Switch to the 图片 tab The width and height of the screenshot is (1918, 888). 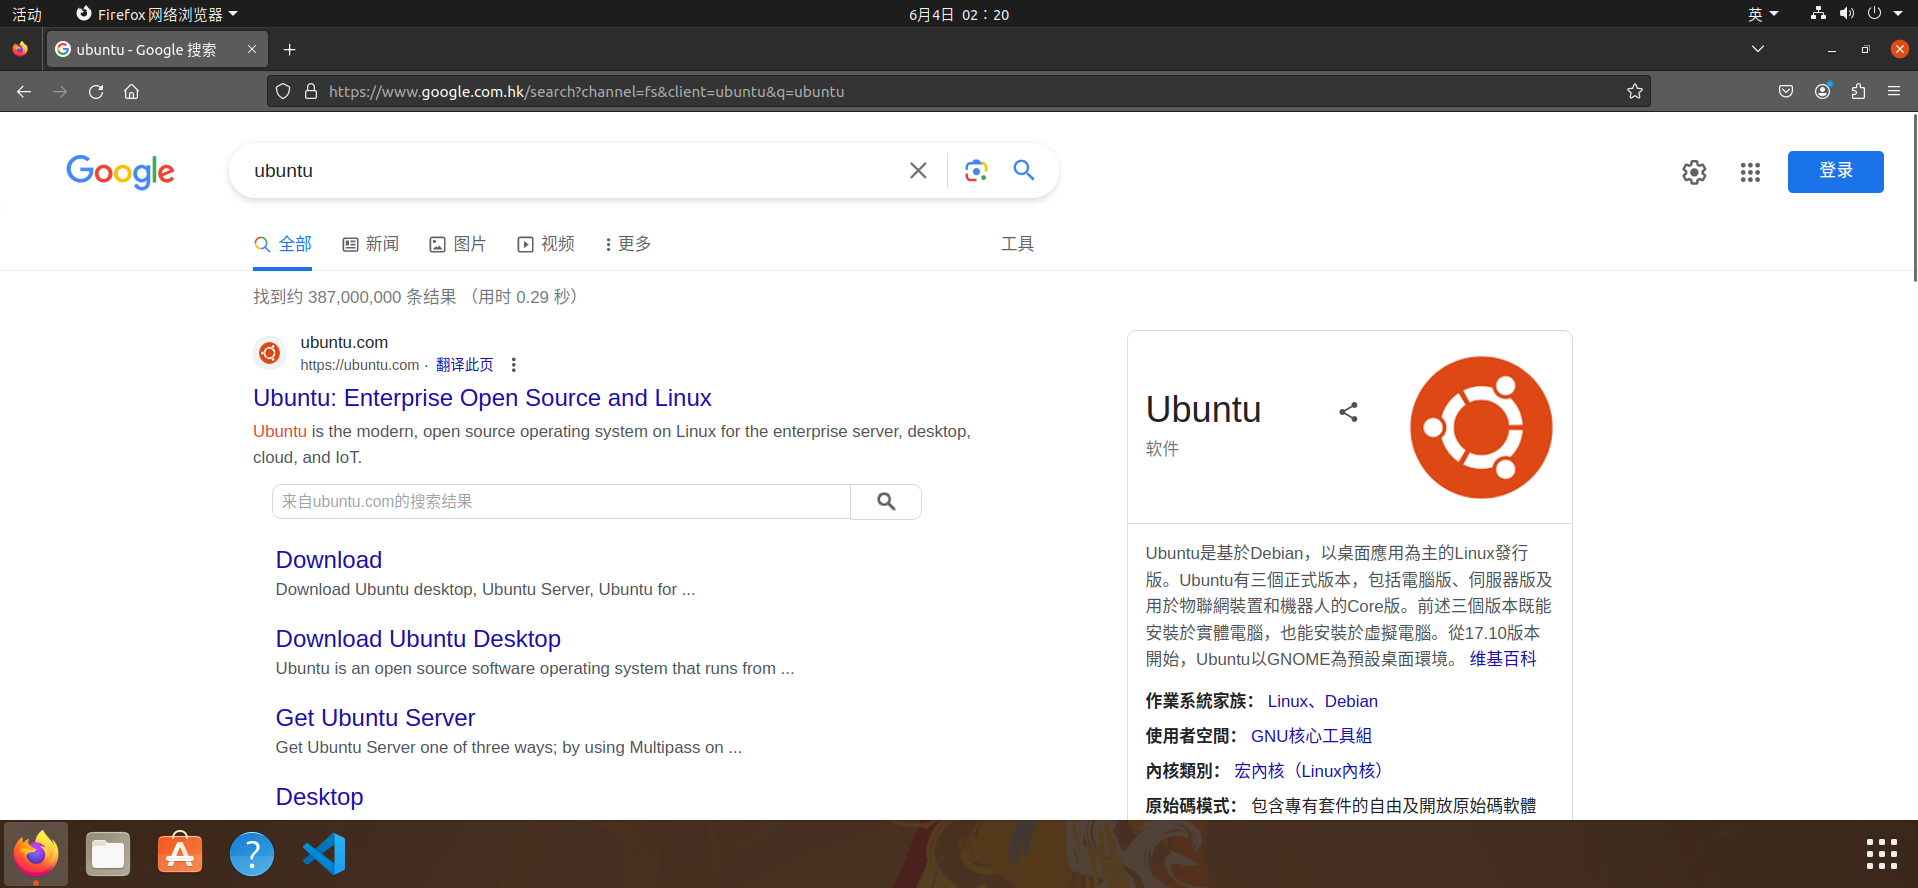(458, 244)
